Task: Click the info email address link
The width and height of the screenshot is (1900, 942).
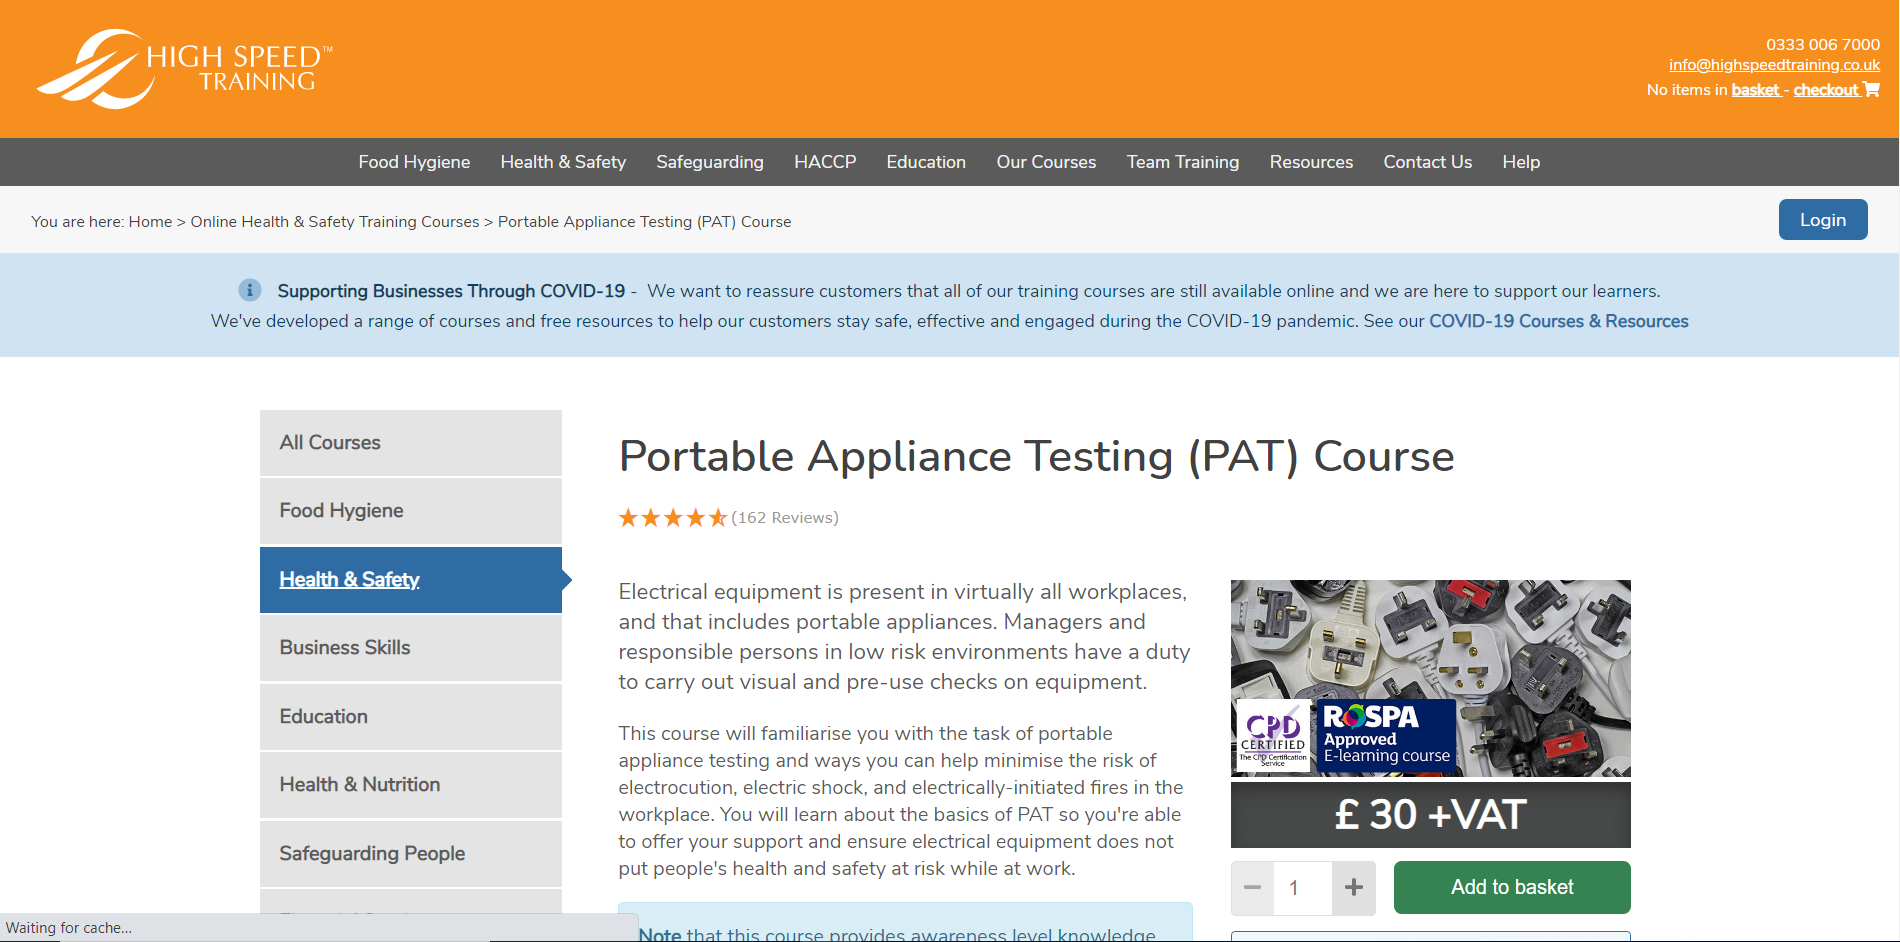Action: pos(1774,65)
